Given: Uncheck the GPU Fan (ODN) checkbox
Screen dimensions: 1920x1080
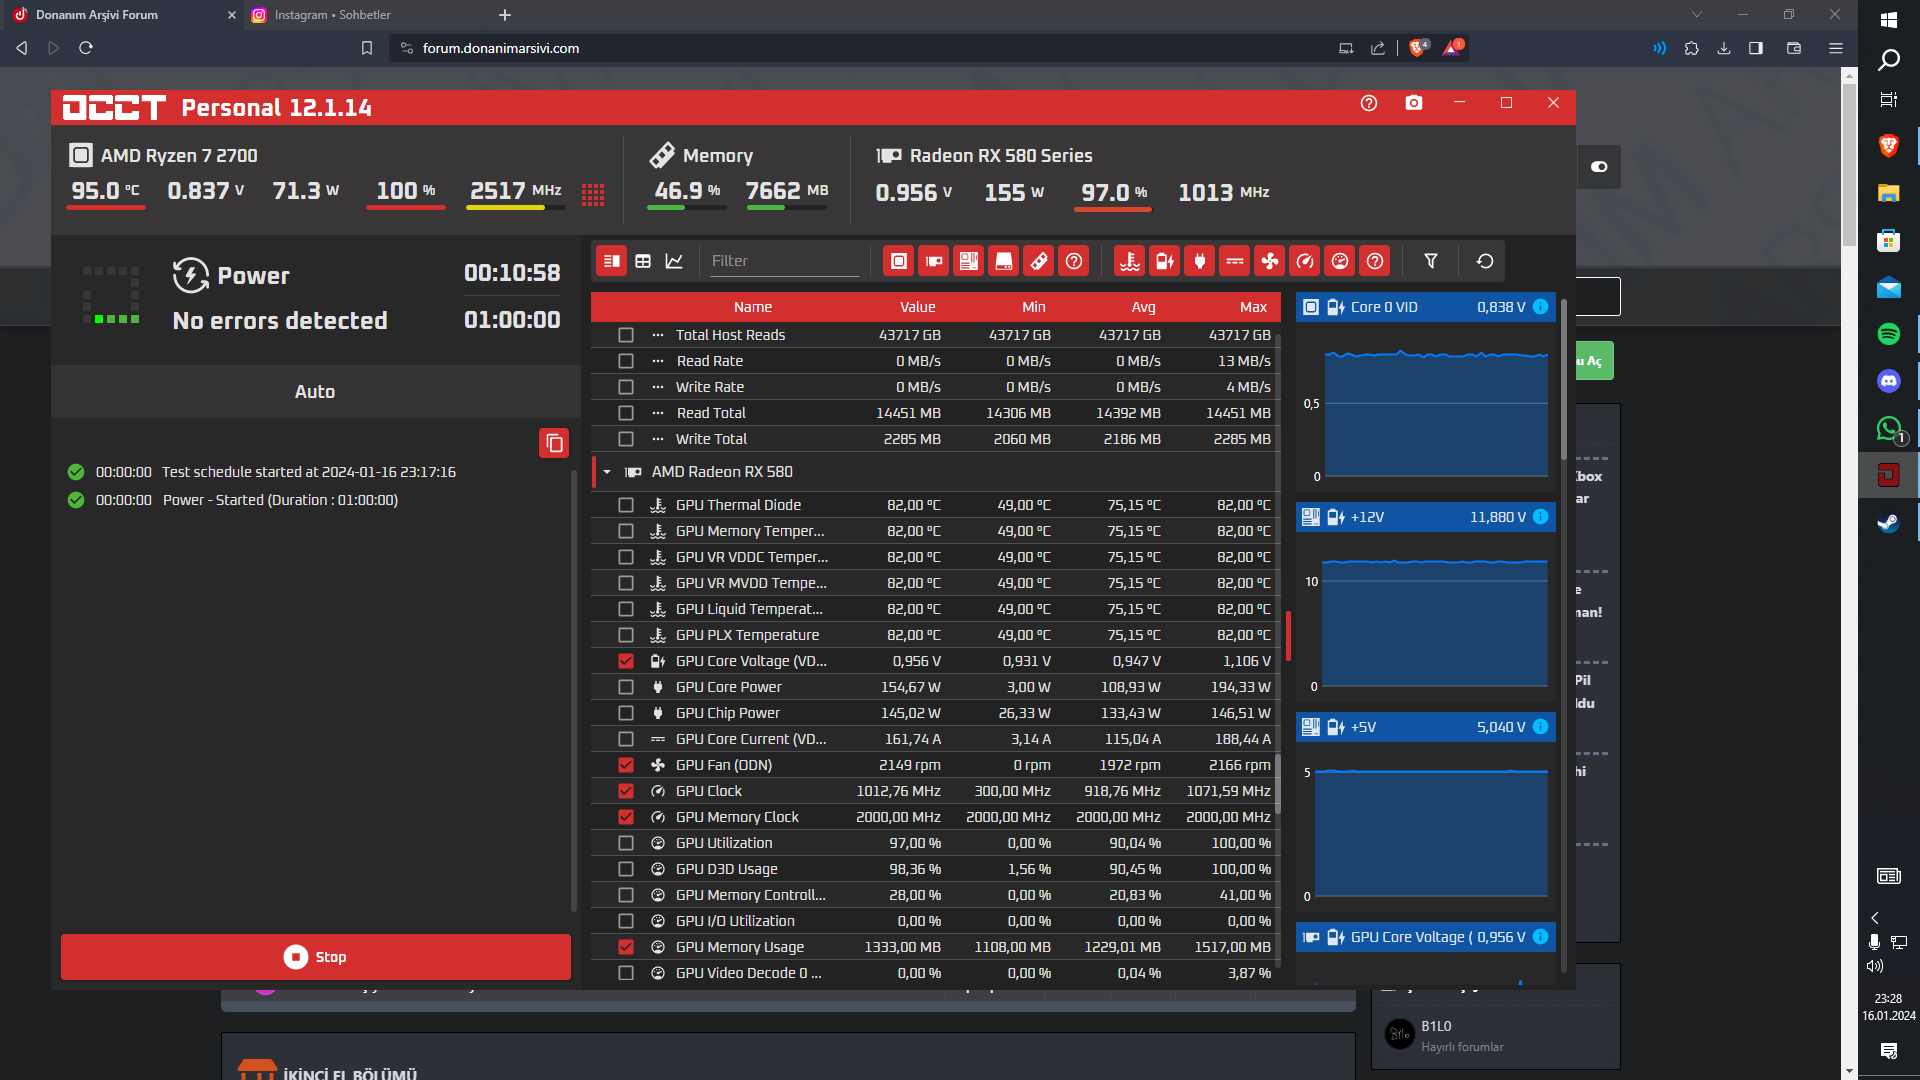Looking at the screenshot, I should point(626,765).
